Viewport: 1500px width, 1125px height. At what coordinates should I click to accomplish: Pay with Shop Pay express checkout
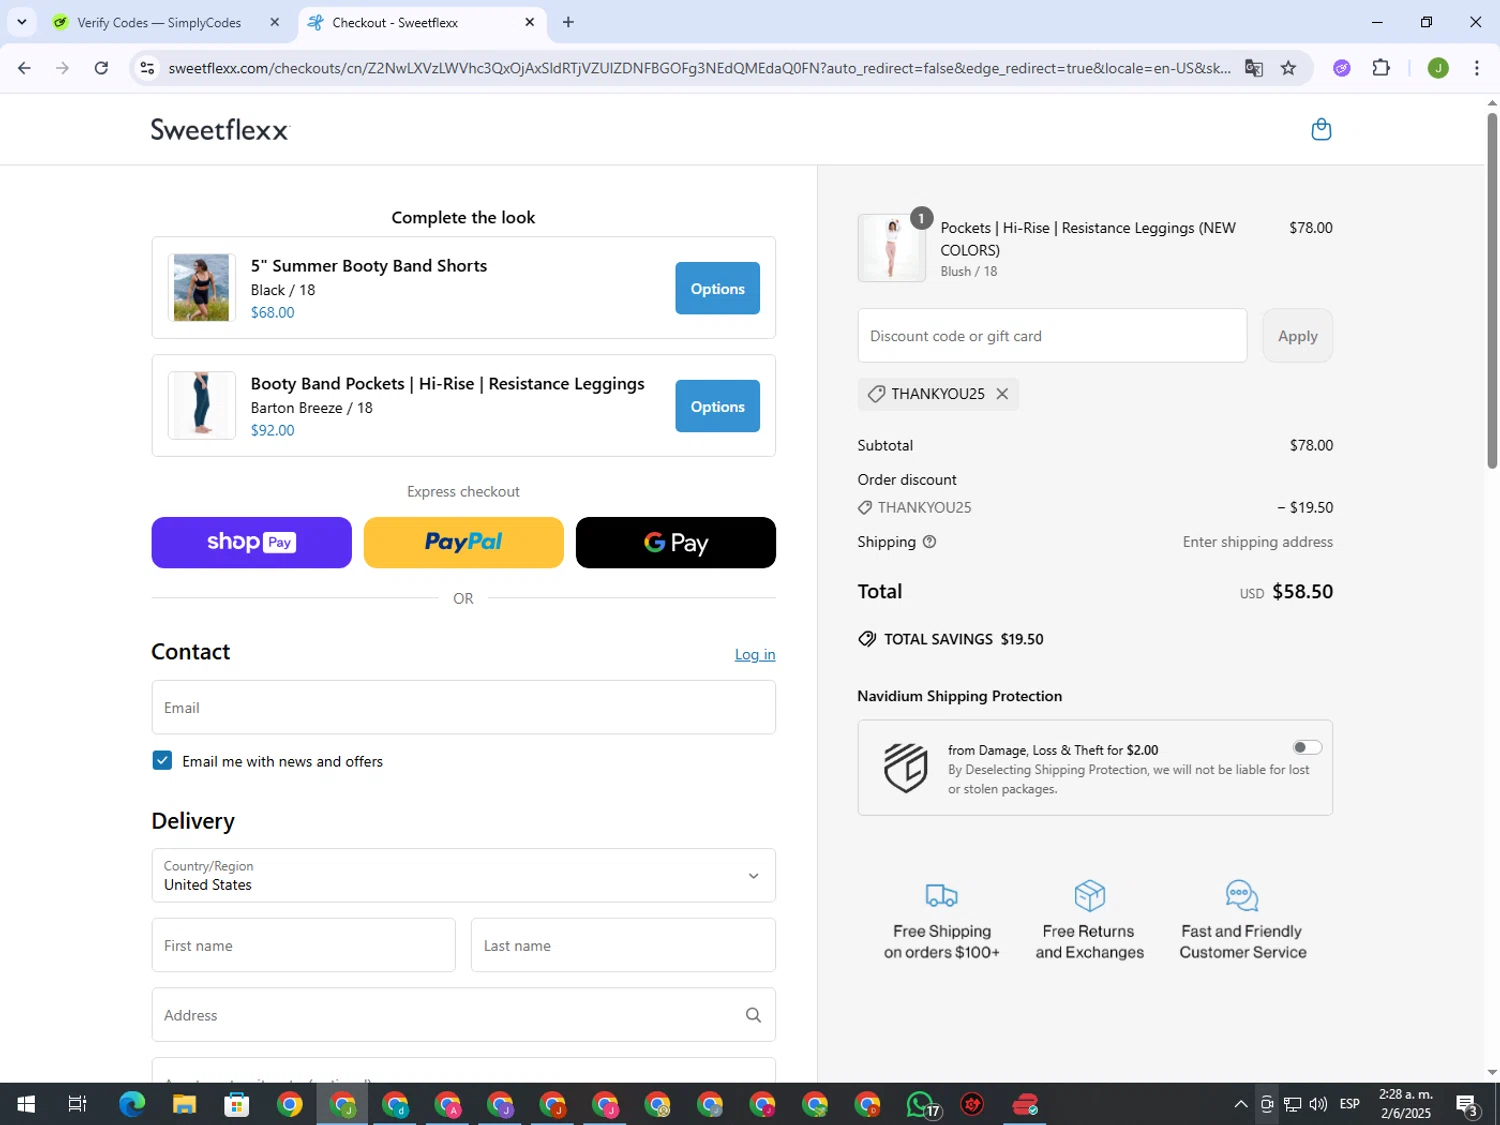pos(251,542)
